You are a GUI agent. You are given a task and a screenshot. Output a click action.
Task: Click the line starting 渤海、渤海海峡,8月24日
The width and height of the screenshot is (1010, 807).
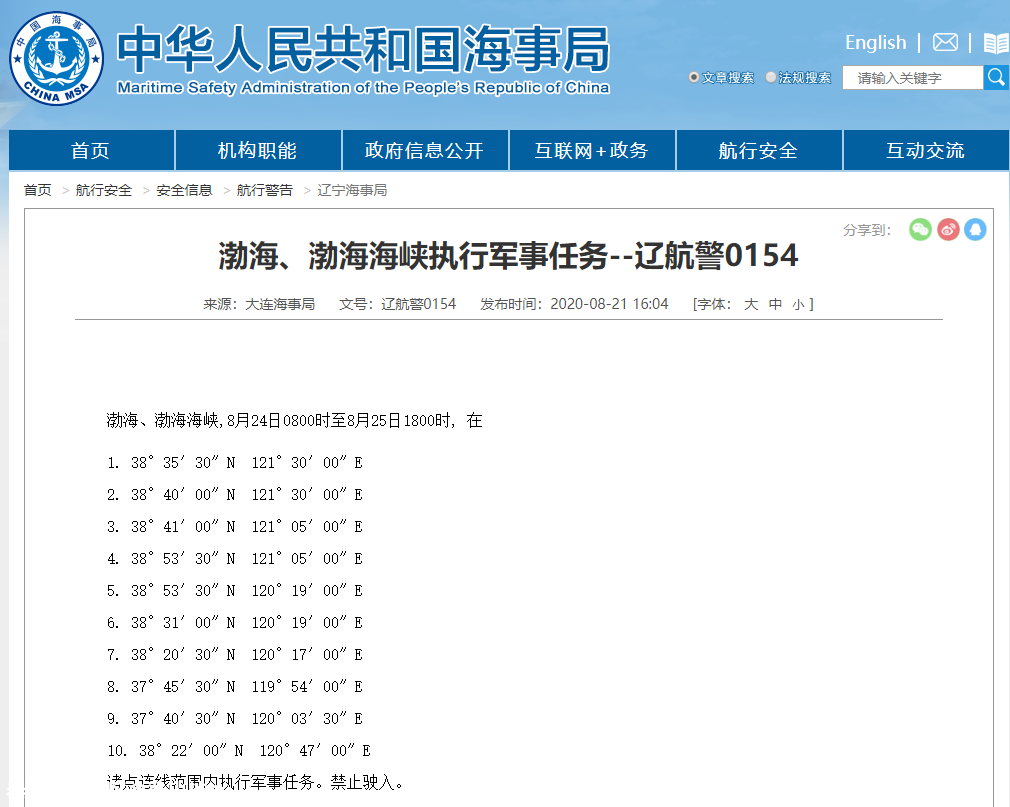click(x=294, y=421)
